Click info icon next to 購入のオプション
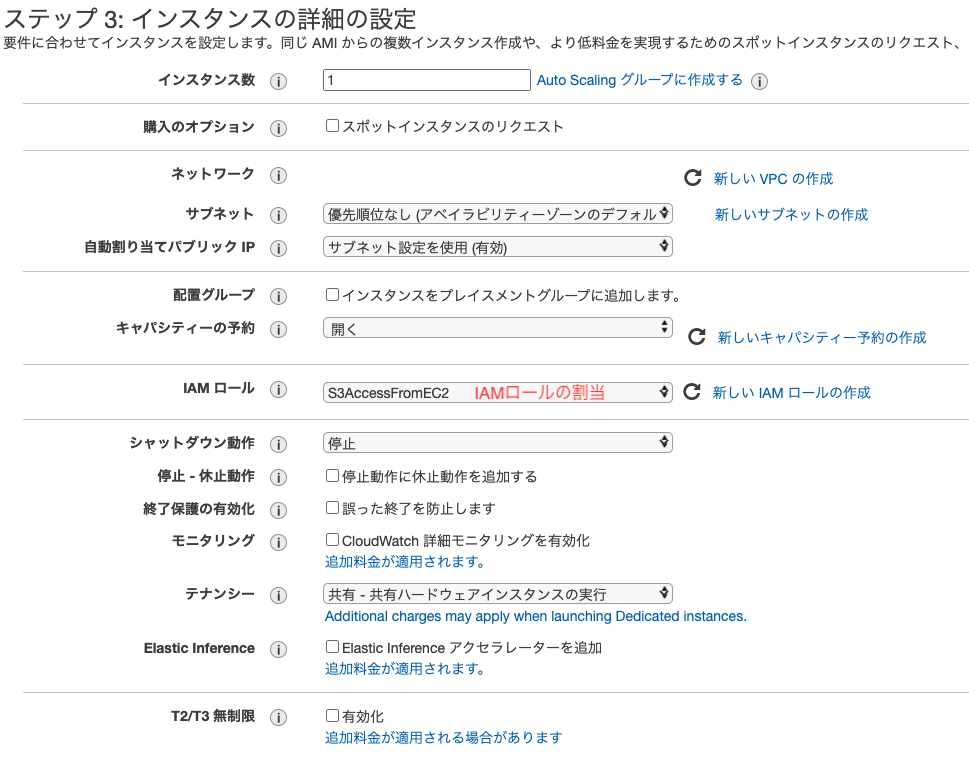This screenshot has height=760, width=969. coord(278,128)
